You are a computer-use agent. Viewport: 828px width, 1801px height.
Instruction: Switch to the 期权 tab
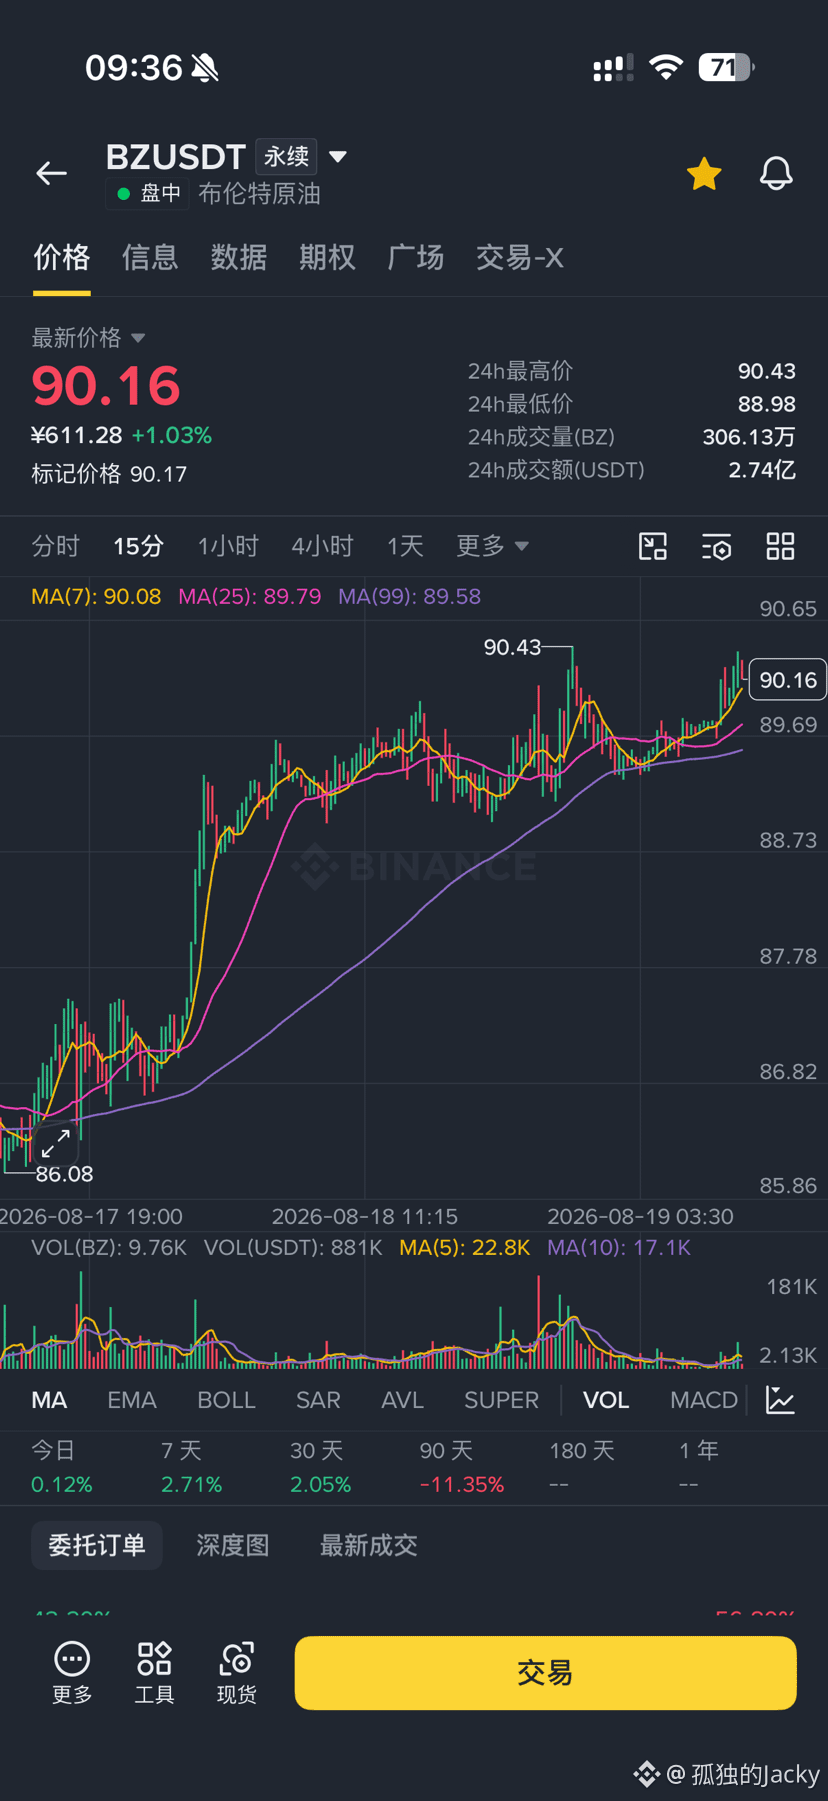pyautogui.click(x=327, y=258)
